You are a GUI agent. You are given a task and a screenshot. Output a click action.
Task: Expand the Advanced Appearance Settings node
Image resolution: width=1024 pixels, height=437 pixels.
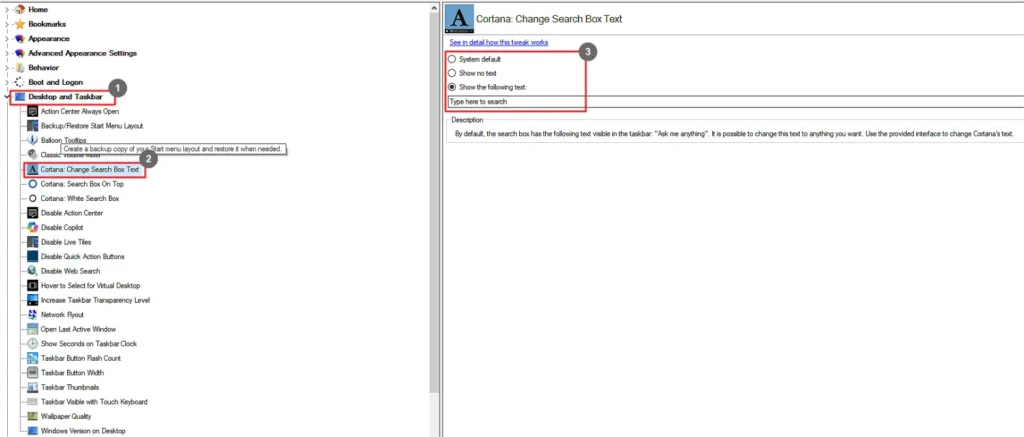[7, 53]
